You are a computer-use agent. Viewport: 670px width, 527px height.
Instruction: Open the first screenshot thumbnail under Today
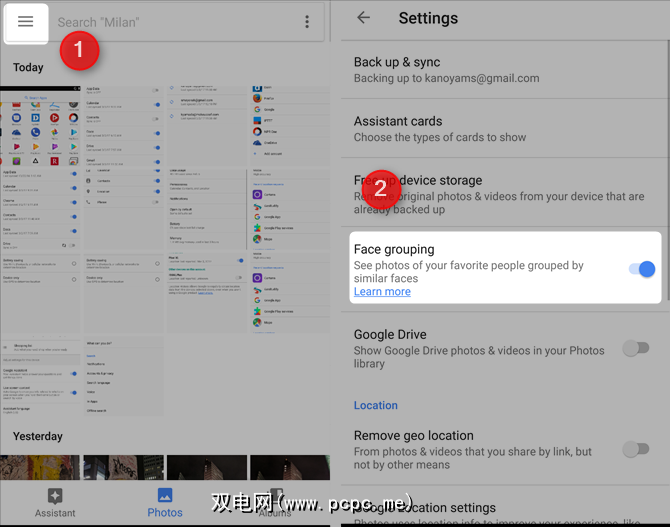click(40, 126)
